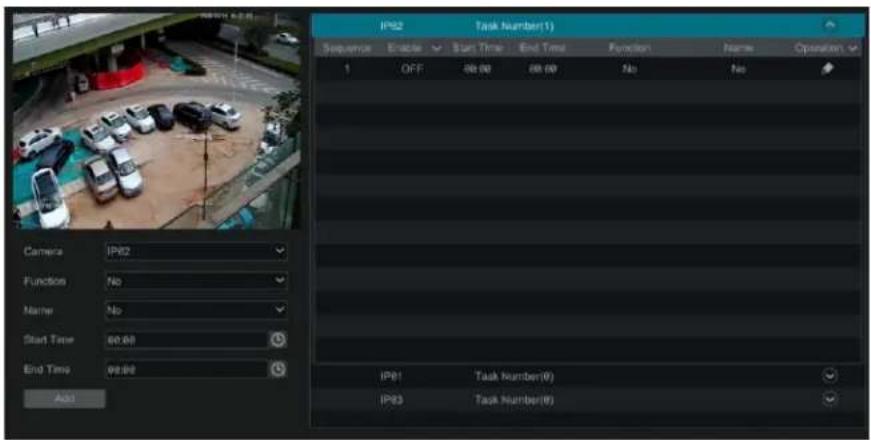This screenshot has width=871, height=440.
Task: Click the Start Time input field
Action: click(x=186, y=339)
